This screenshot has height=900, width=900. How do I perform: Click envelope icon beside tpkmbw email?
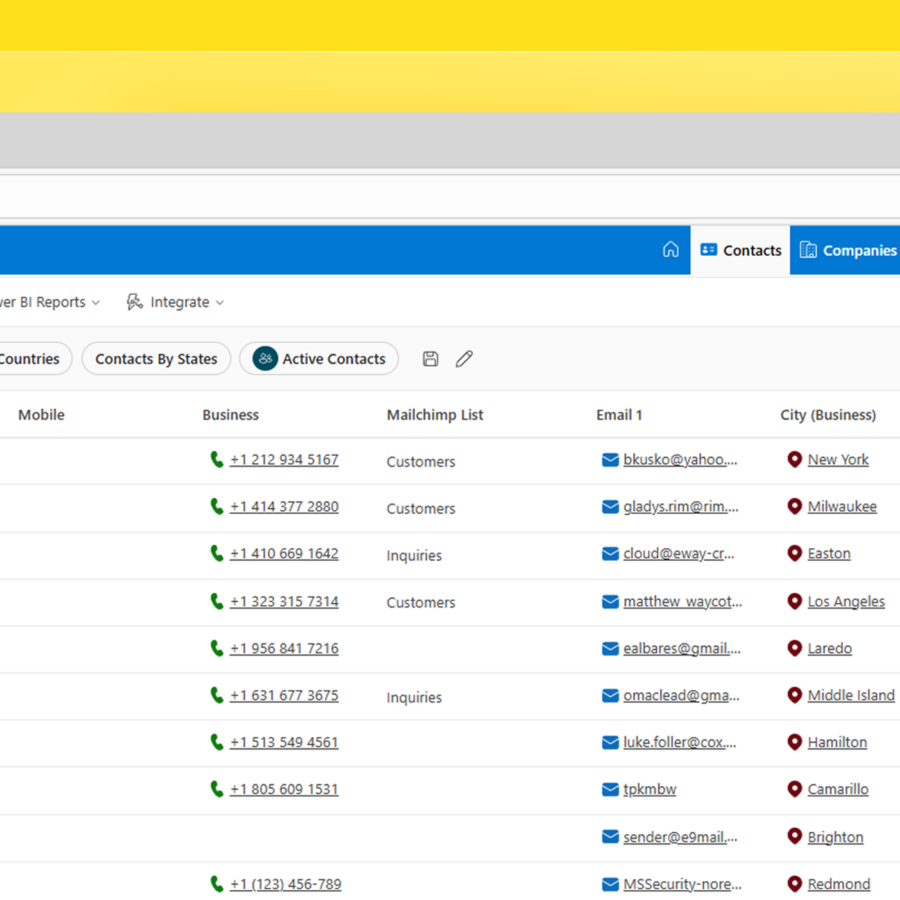click(610, 789)
